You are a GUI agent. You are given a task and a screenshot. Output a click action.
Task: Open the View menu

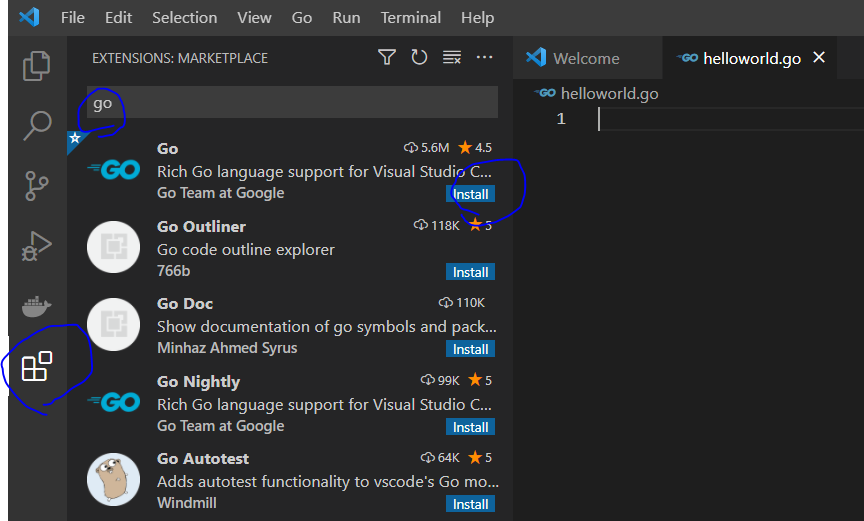point(254,18)
